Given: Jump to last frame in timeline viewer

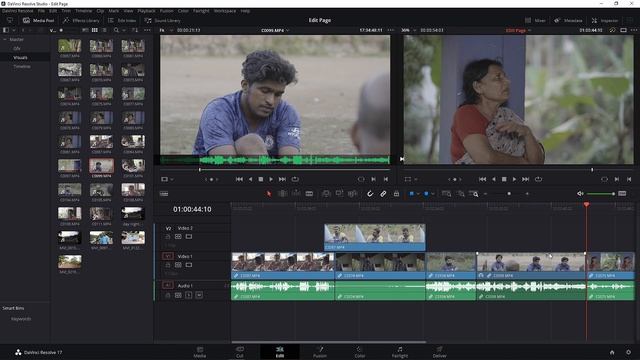Looking at the screenshot, I should tap(526, 179).
